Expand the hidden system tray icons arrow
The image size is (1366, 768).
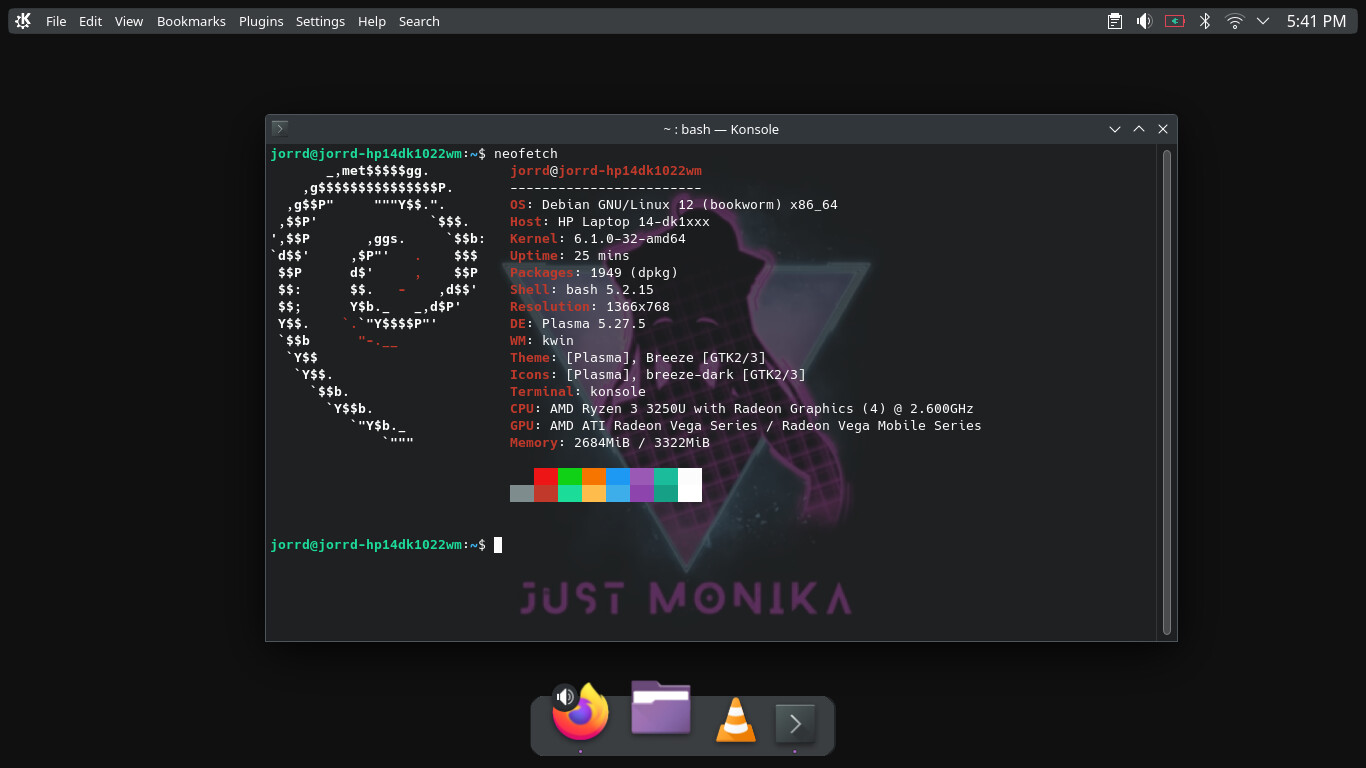(x=1263, y=21)
